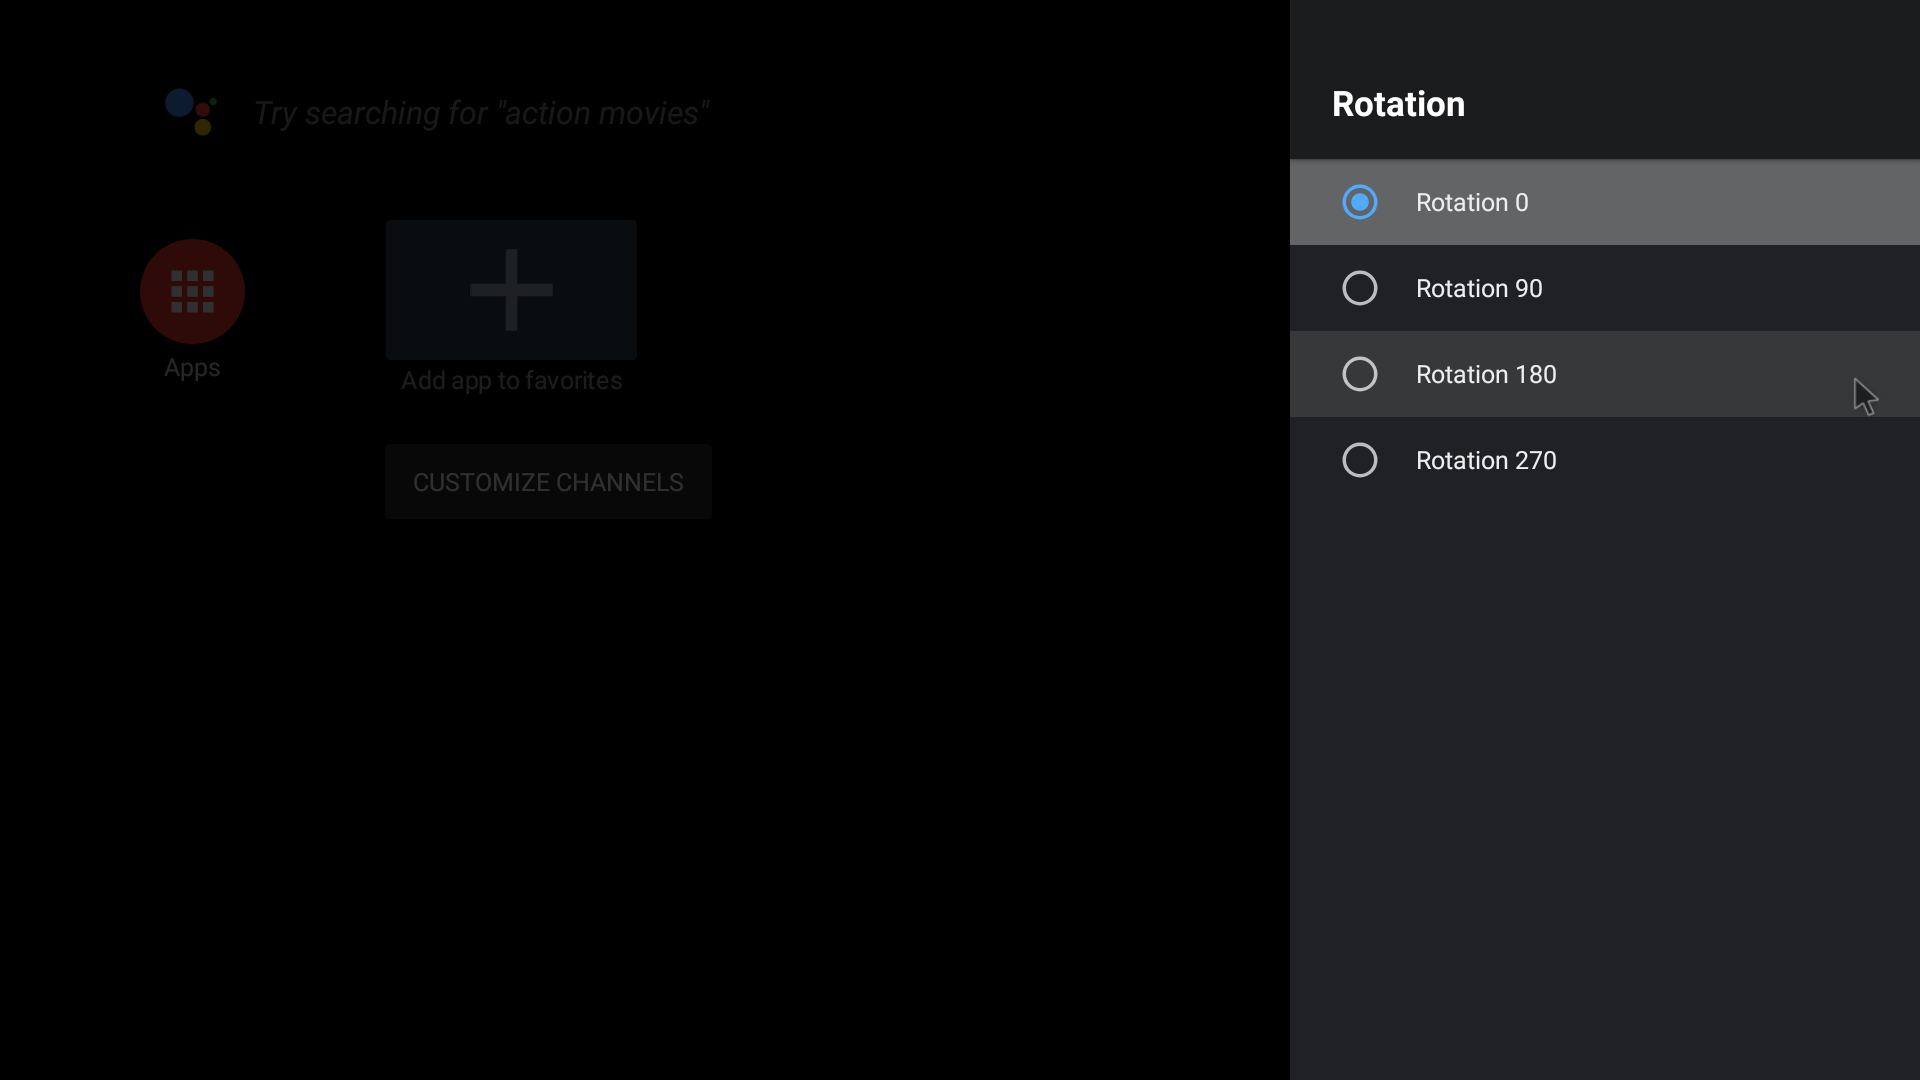The width and height of the screenshot is (1920, 1080).
Task: Choose the Rotation 90 label text
Action: [1480, 288]
